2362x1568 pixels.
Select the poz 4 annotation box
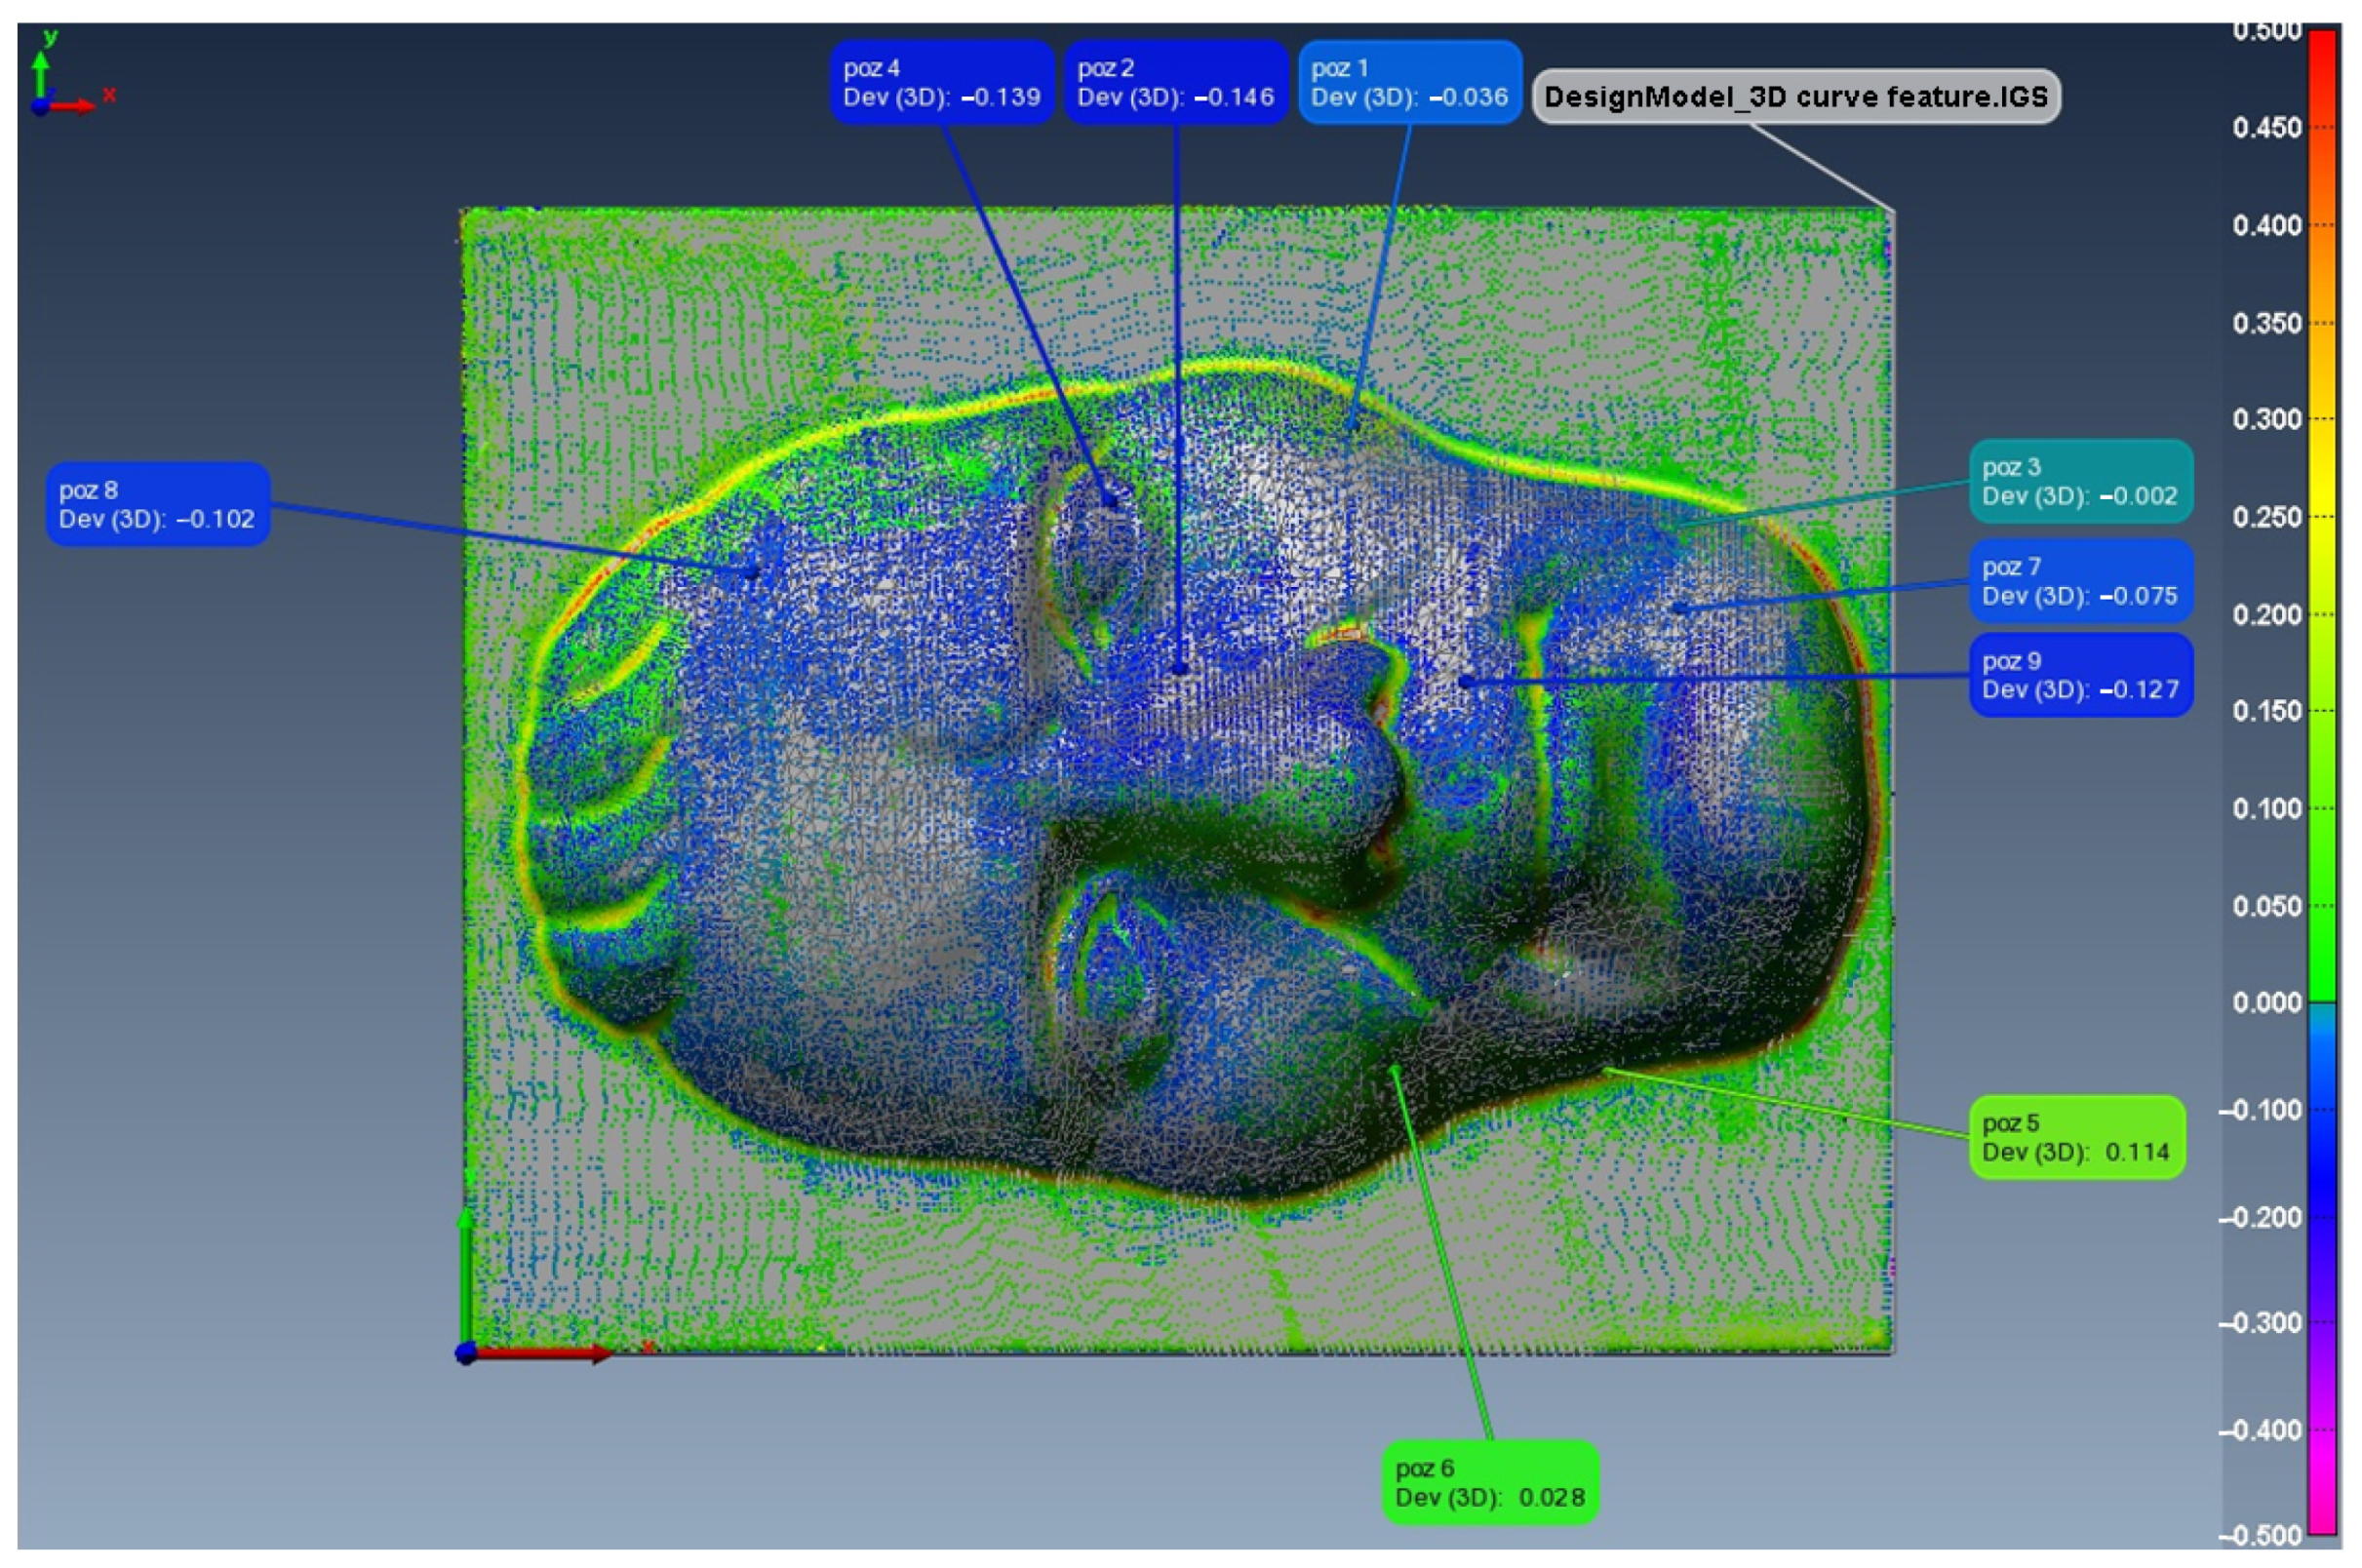941,83
